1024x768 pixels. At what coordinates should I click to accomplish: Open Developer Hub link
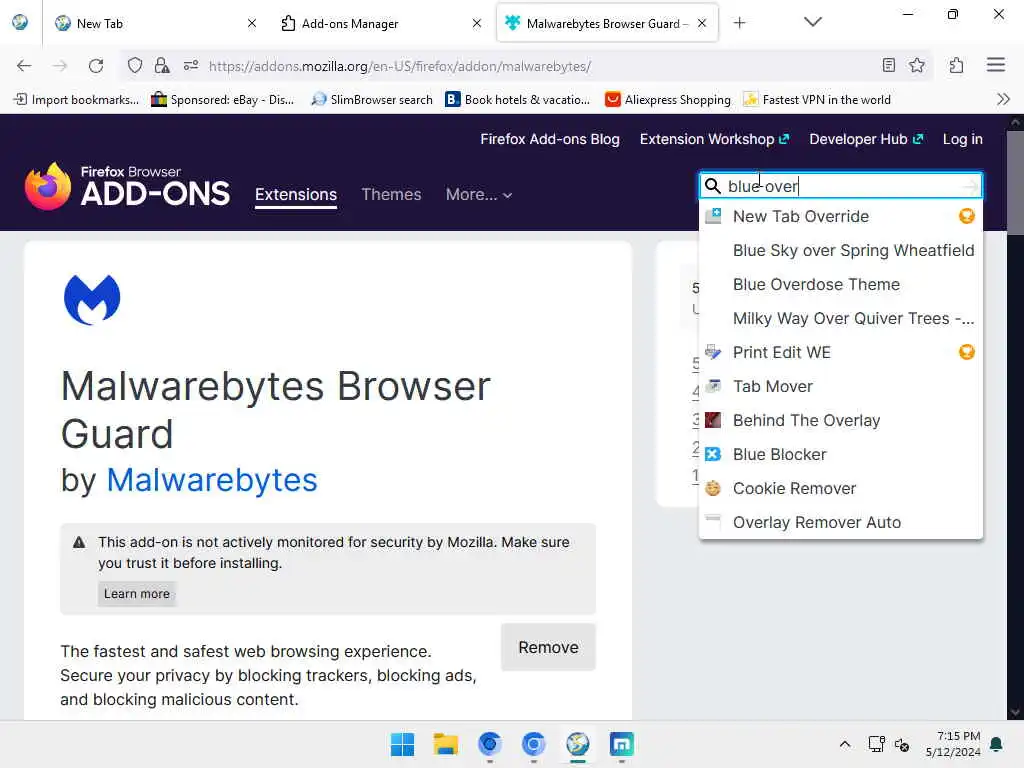pos(866,139)
